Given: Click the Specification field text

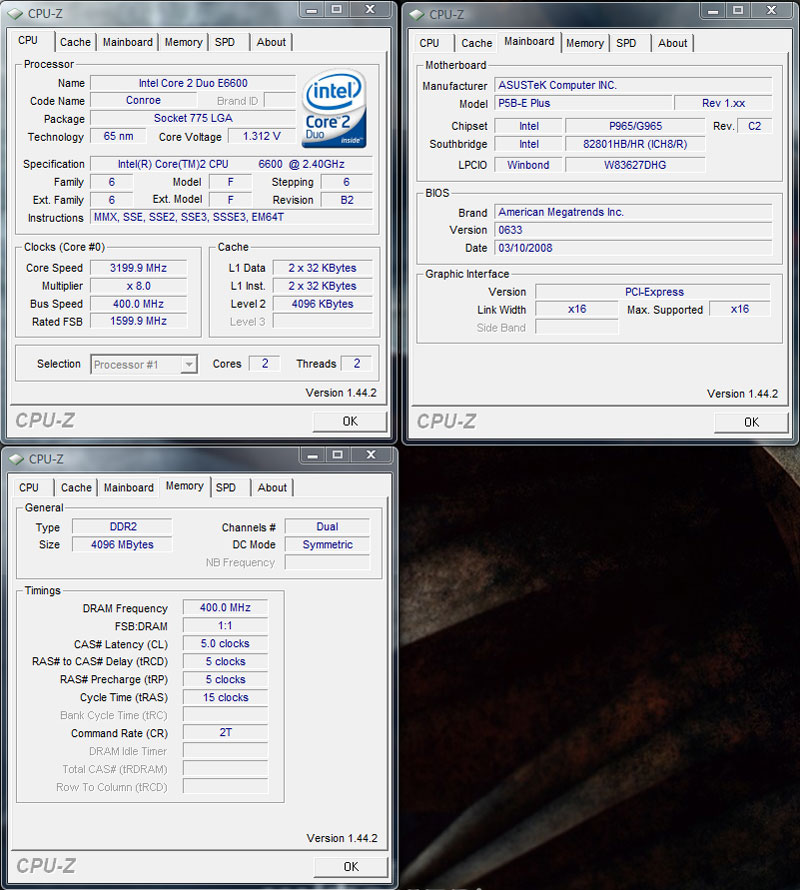Looking at the screenshot, I should 231,164.
